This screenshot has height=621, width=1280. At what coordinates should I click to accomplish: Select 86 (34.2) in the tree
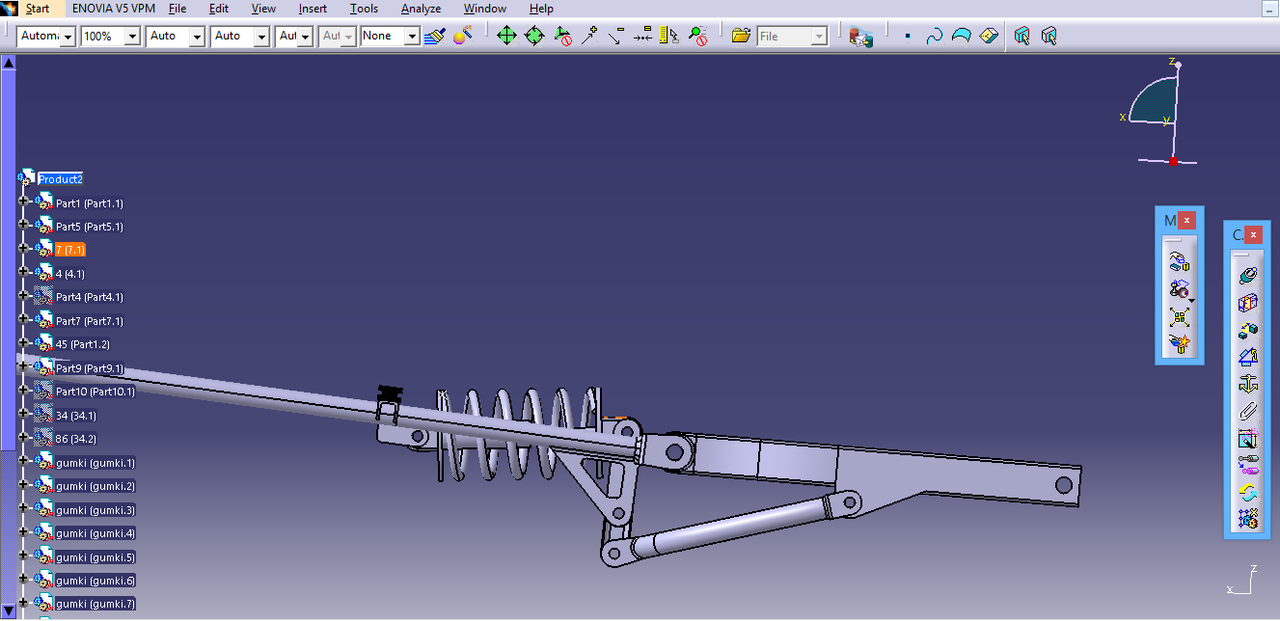click(x=76, y=439)
